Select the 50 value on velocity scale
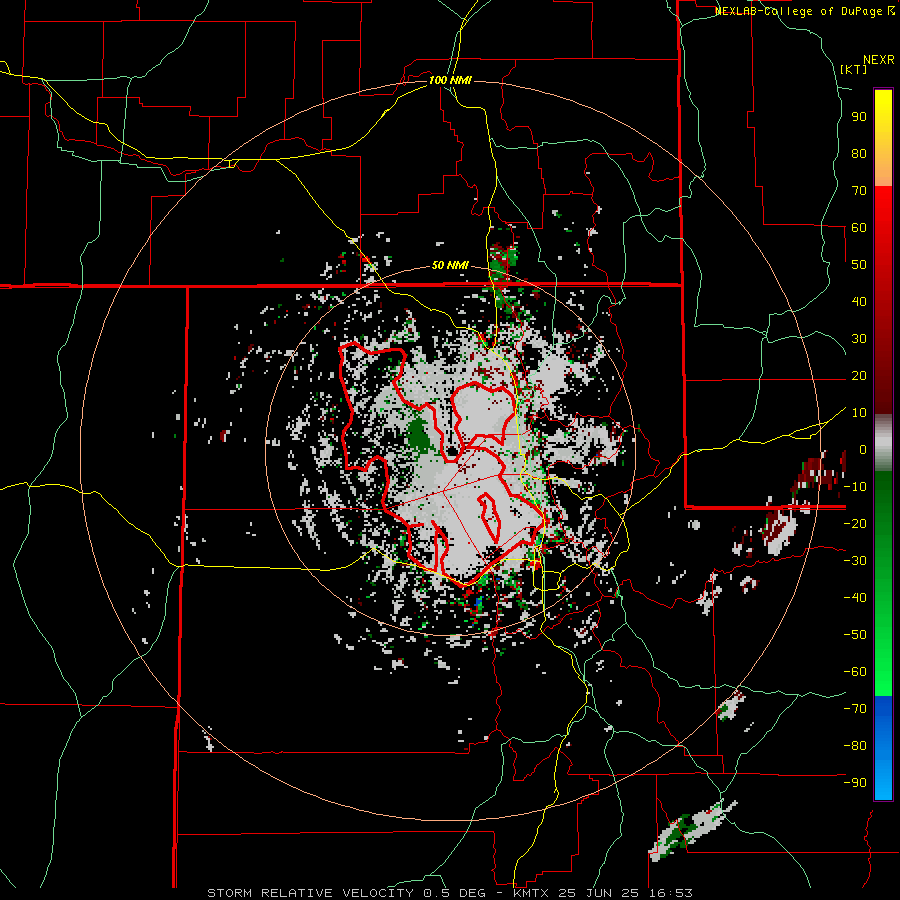The width and height of the screenshot is (900, 900). [859, 265]
